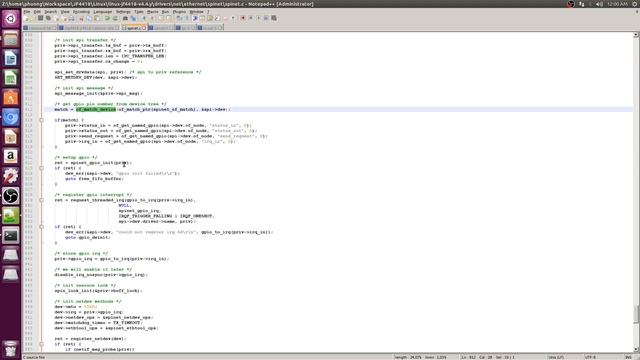Toggle word wrap in the toolbar
The width and height of the screenshot is (640, 360).
click(x=179, y=18)
